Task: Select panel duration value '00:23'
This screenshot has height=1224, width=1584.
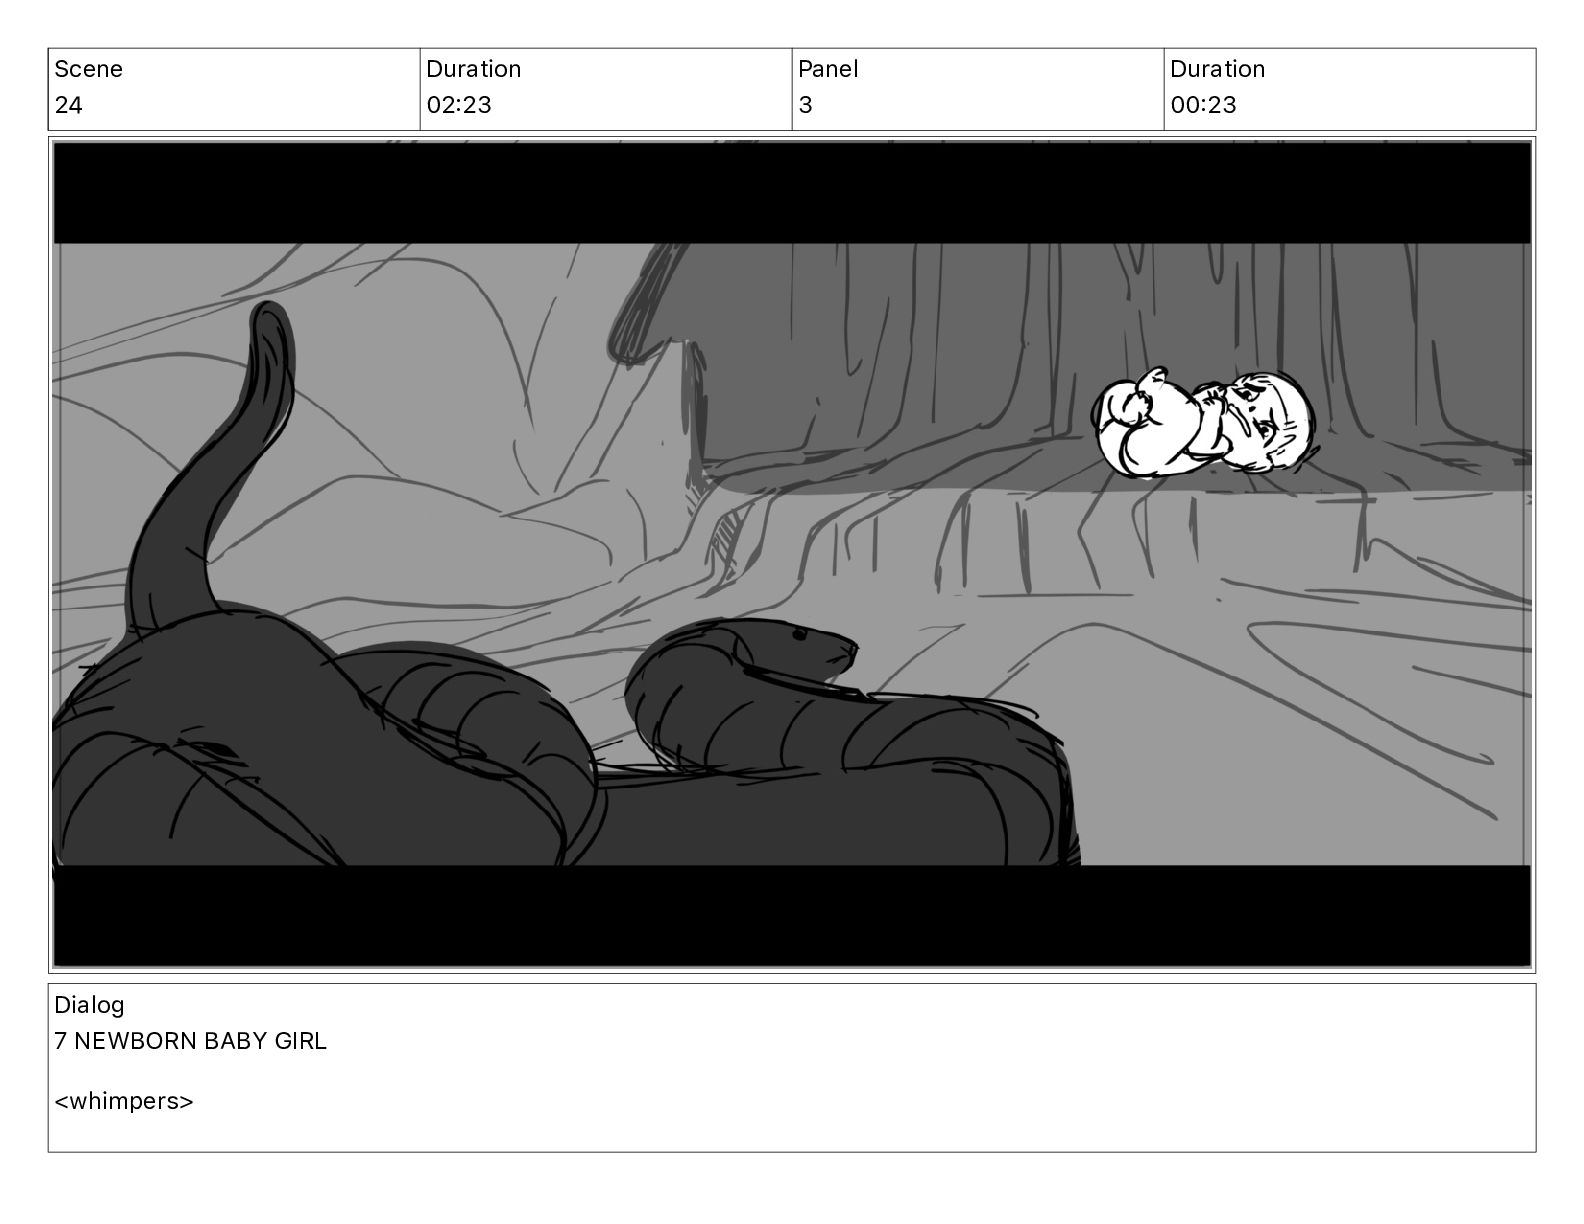Action: [x=1203, y=105]
